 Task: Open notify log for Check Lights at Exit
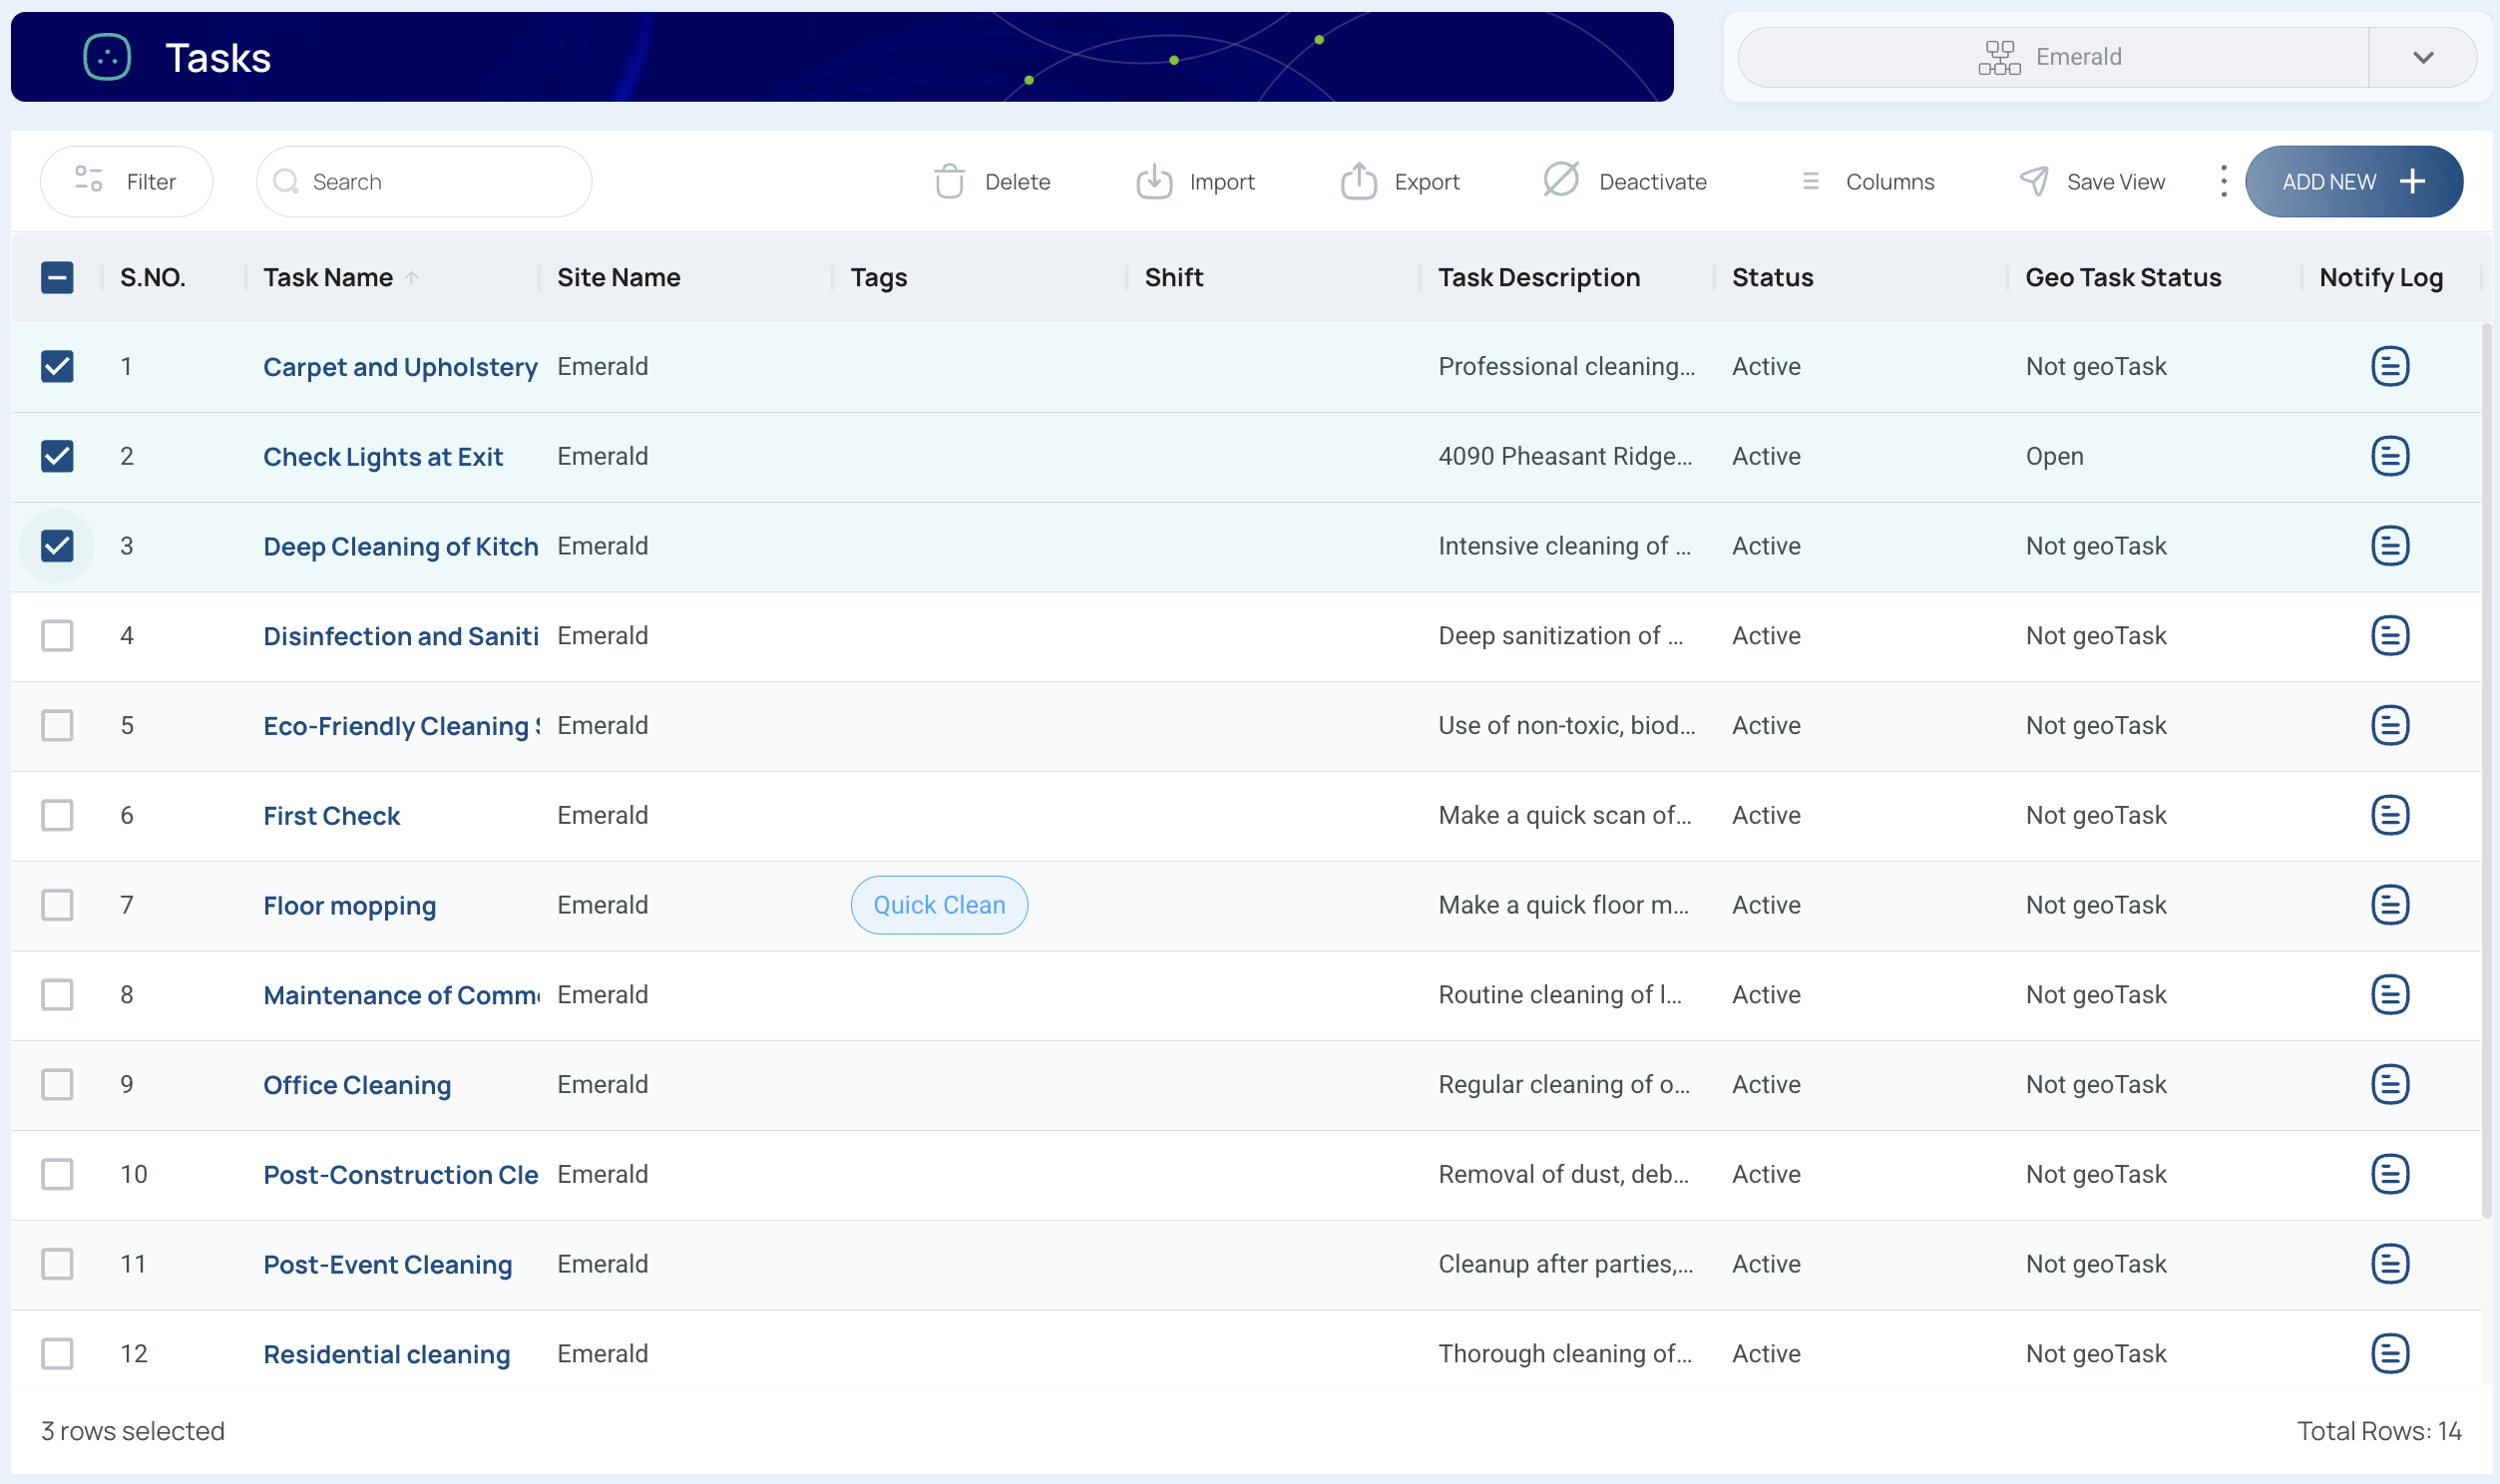[x=2389, y=456]
